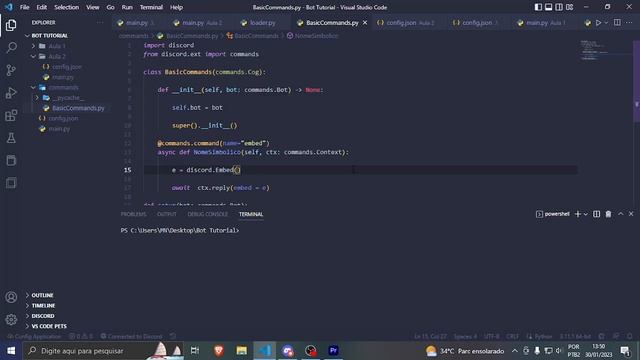The width and height of the screenshot is (640, 360).
Task: Switch to the loader.py editor tab
Action: tap(262, 23)
